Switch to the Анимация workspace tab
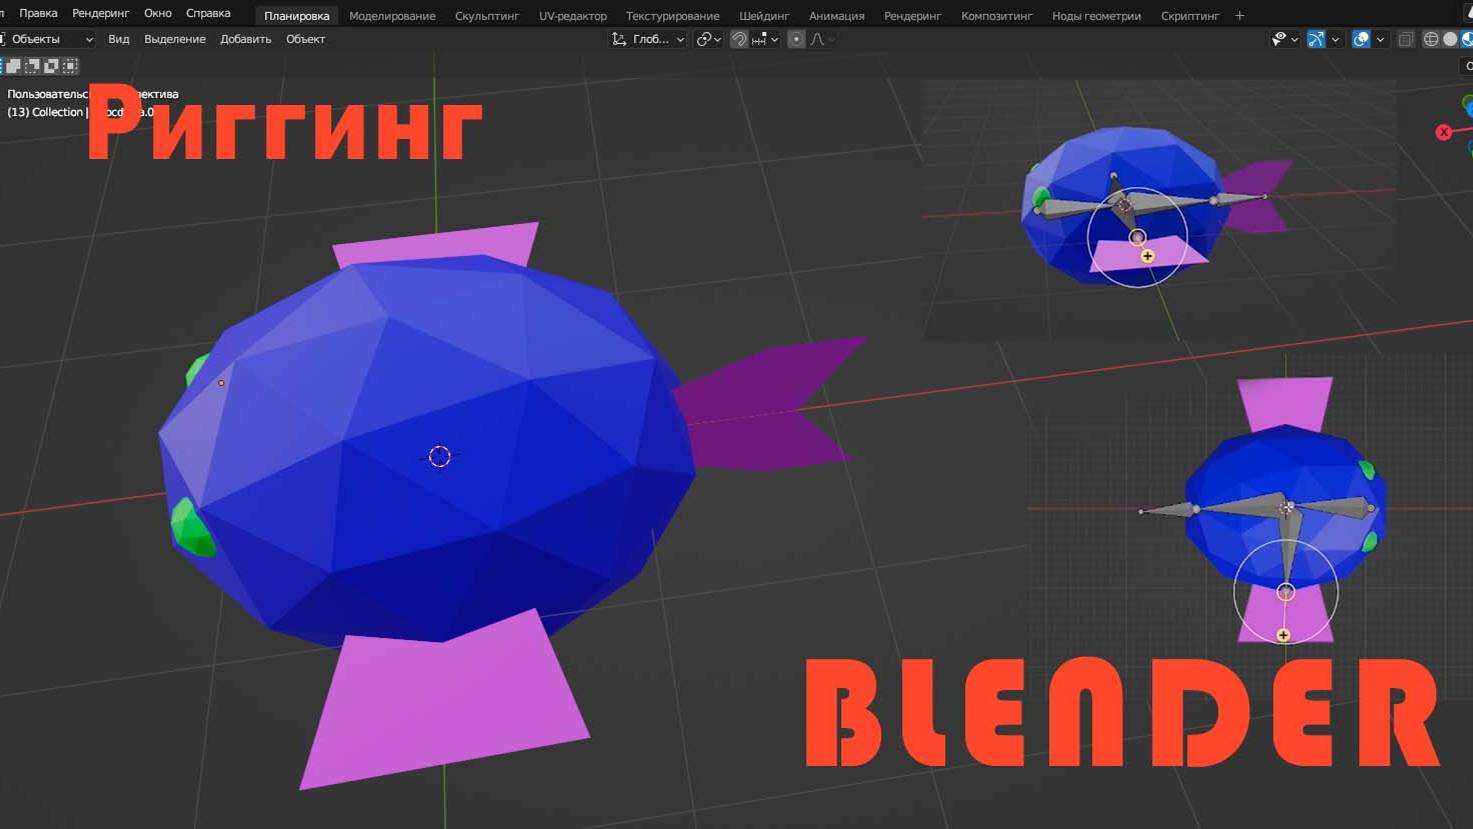 pyautogui.click(x=836, y=16)
